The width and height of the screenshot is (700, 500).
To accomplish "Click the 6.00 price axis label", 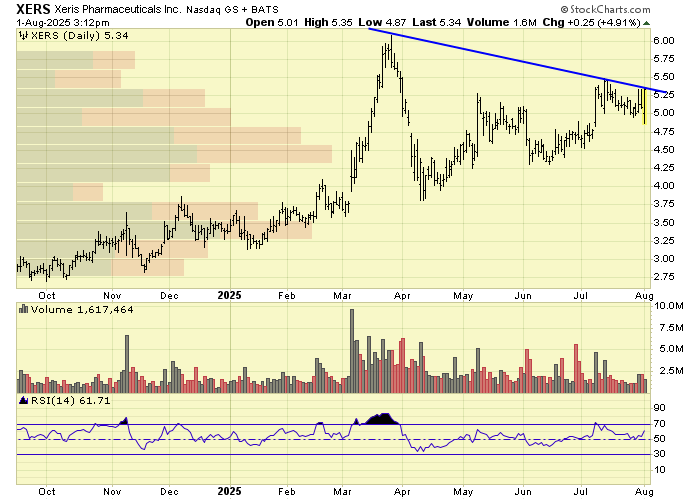I will (x=664, y=41).
